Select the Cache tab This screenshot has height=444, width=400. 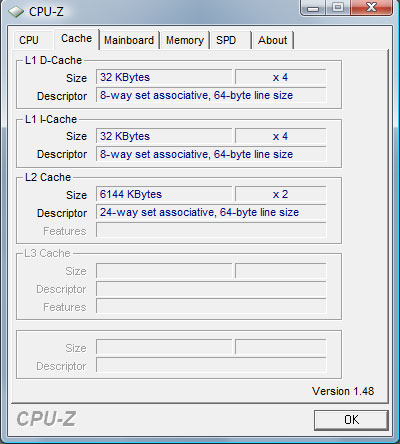(x=76, y=39)
